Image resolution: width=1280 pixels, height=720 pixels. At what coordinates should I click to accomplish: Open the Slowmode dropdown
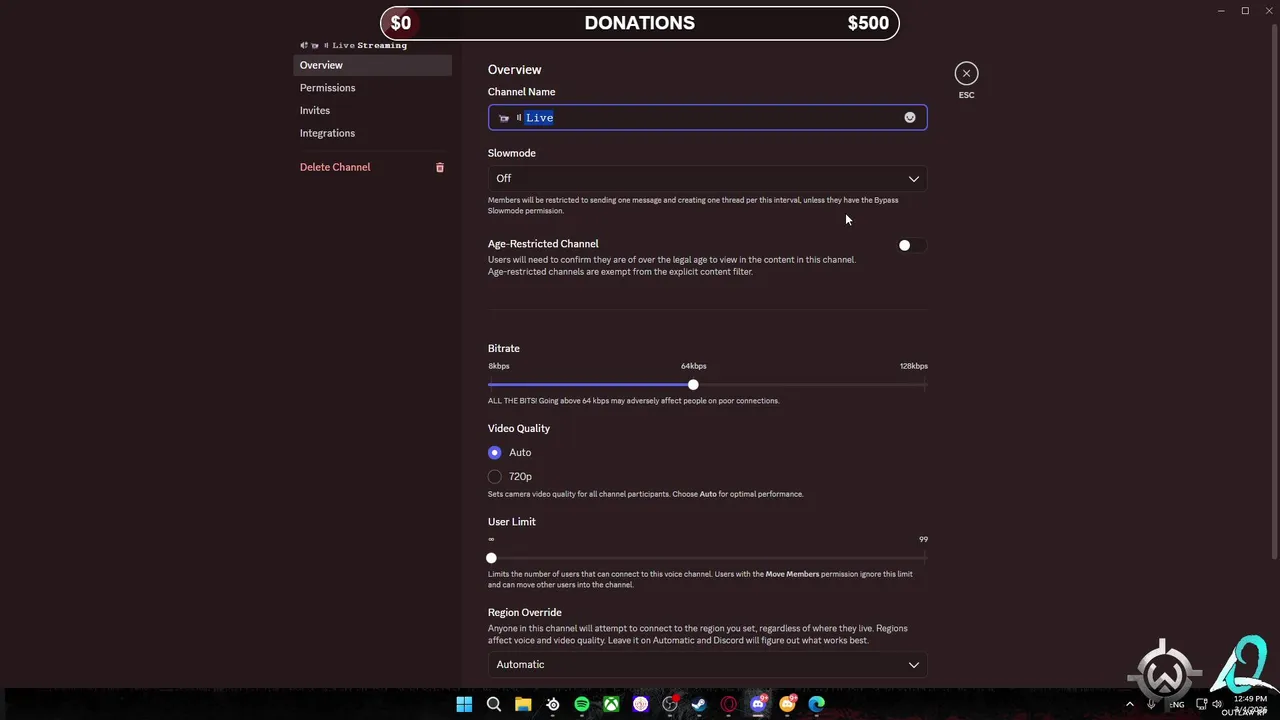tap(707, 178)
